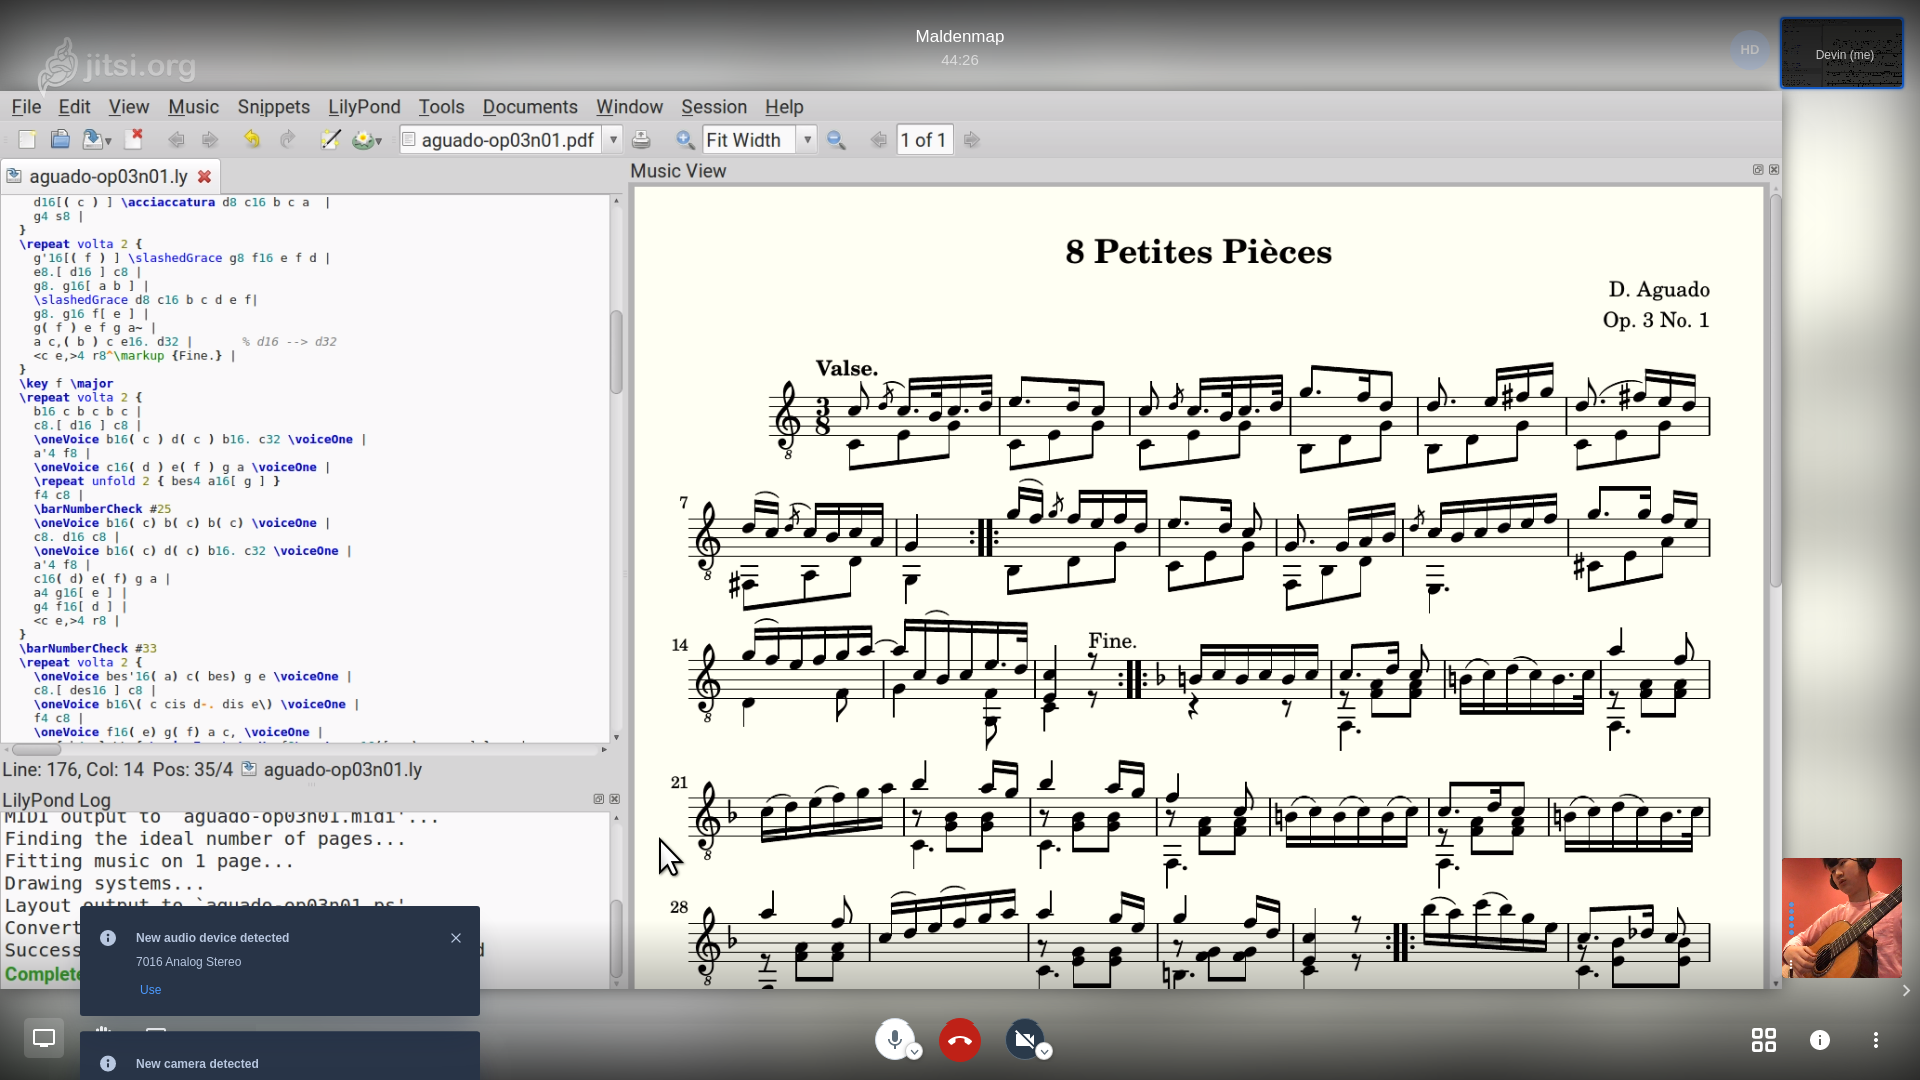Toggle Jitsi screen sharing button
Image resolution: width=1920 pixels, height=1080 pixels.
pos(44,1039)
